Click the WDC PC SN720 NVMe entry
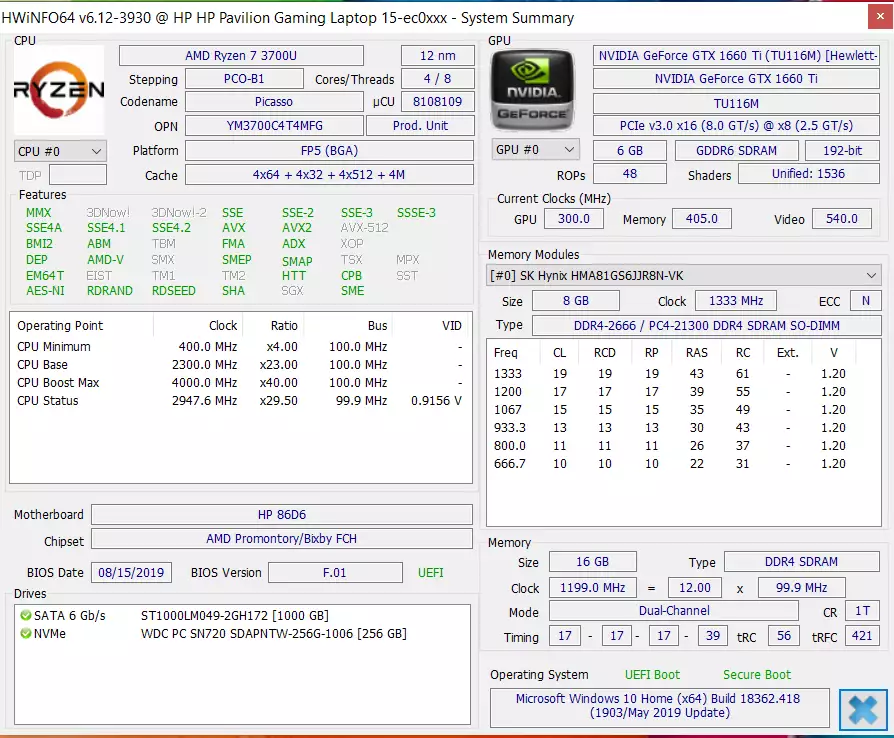The image size is (894, 738). tap(274, 634)
